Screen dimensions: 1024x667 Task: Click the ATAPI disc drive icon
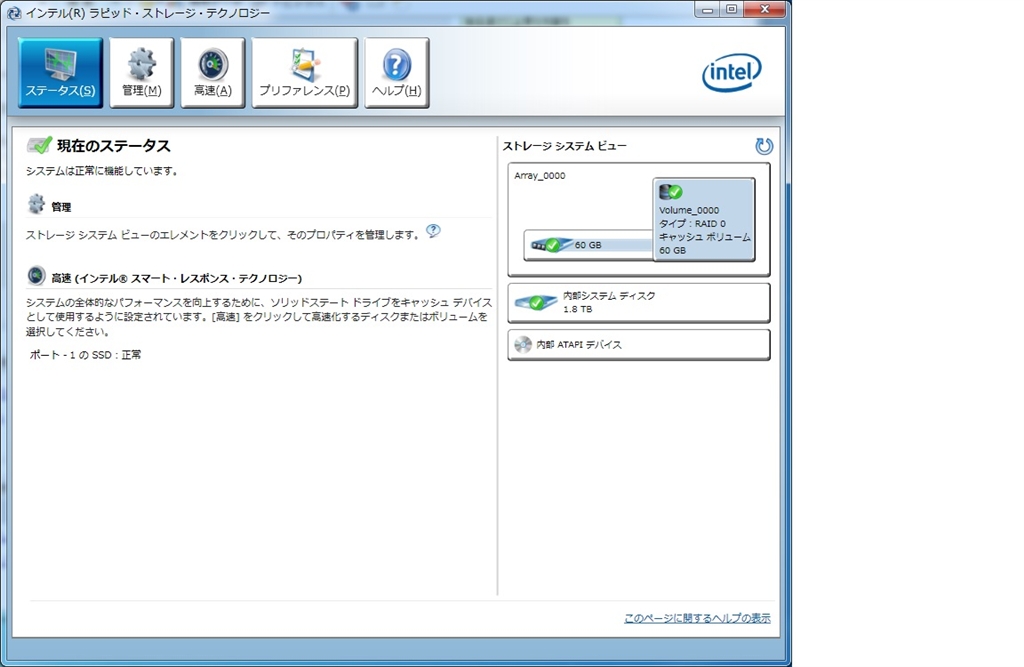pyautogui.click(x=523, y=344)
